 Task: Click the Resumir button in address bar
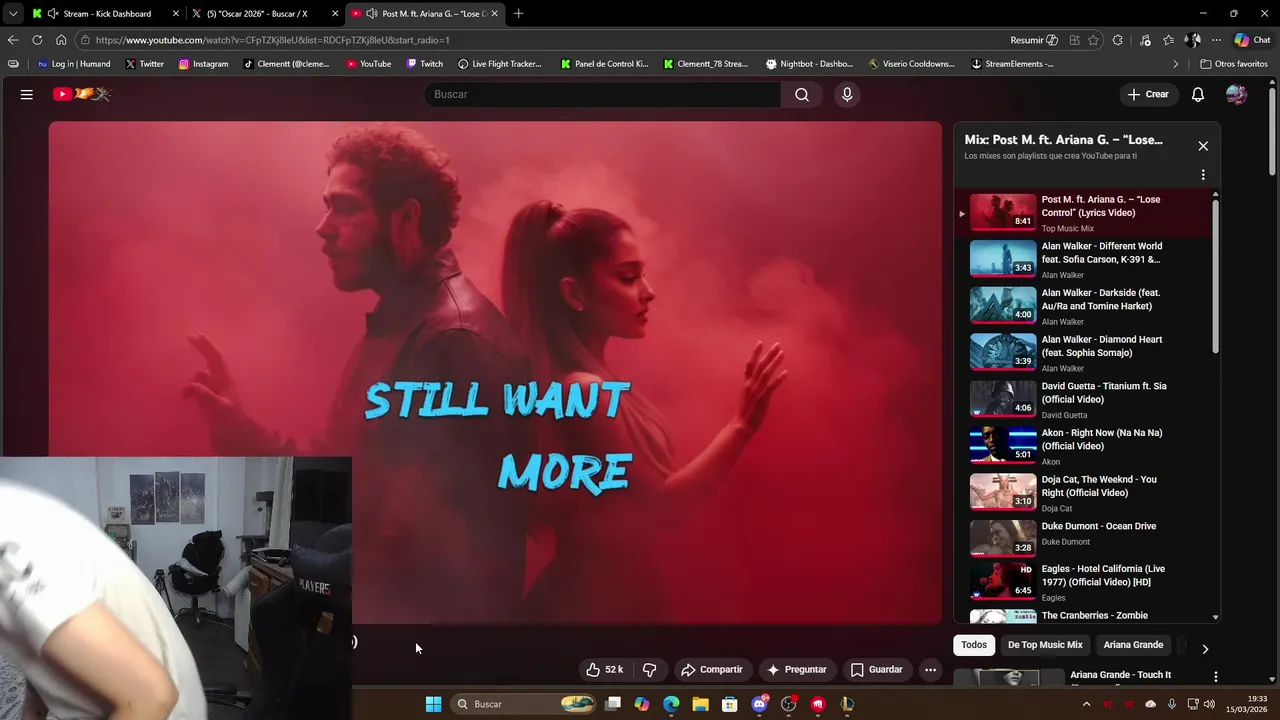[1034, 40]
